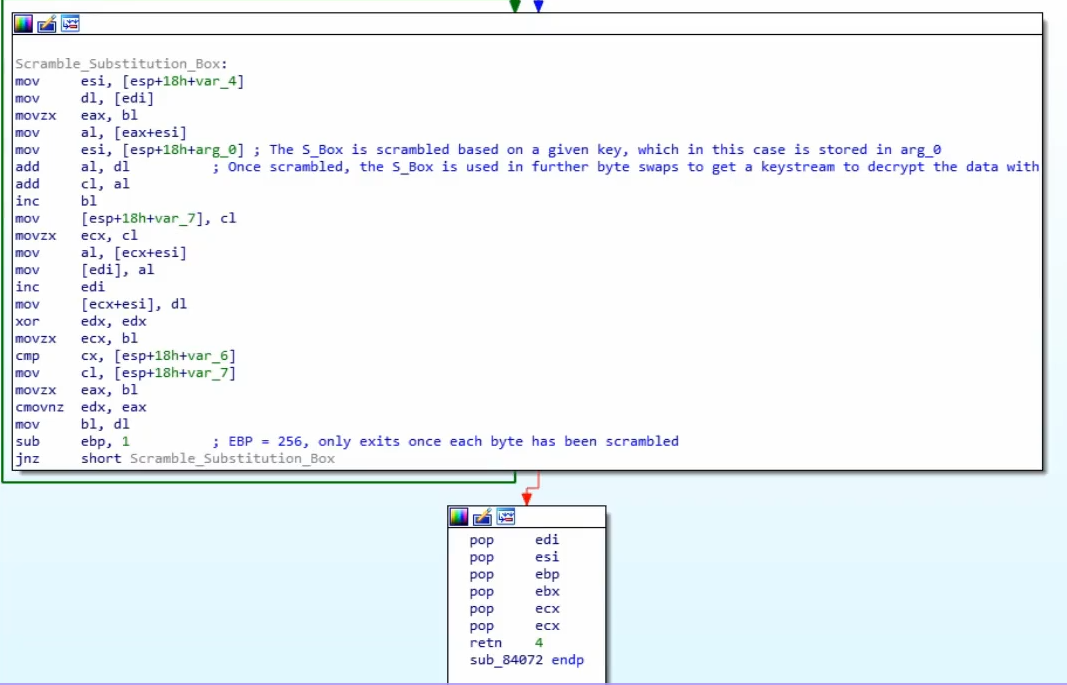Click the 'inc bl' instruction
Screen dimensions: 1067x685
click(x=56, y=201)
